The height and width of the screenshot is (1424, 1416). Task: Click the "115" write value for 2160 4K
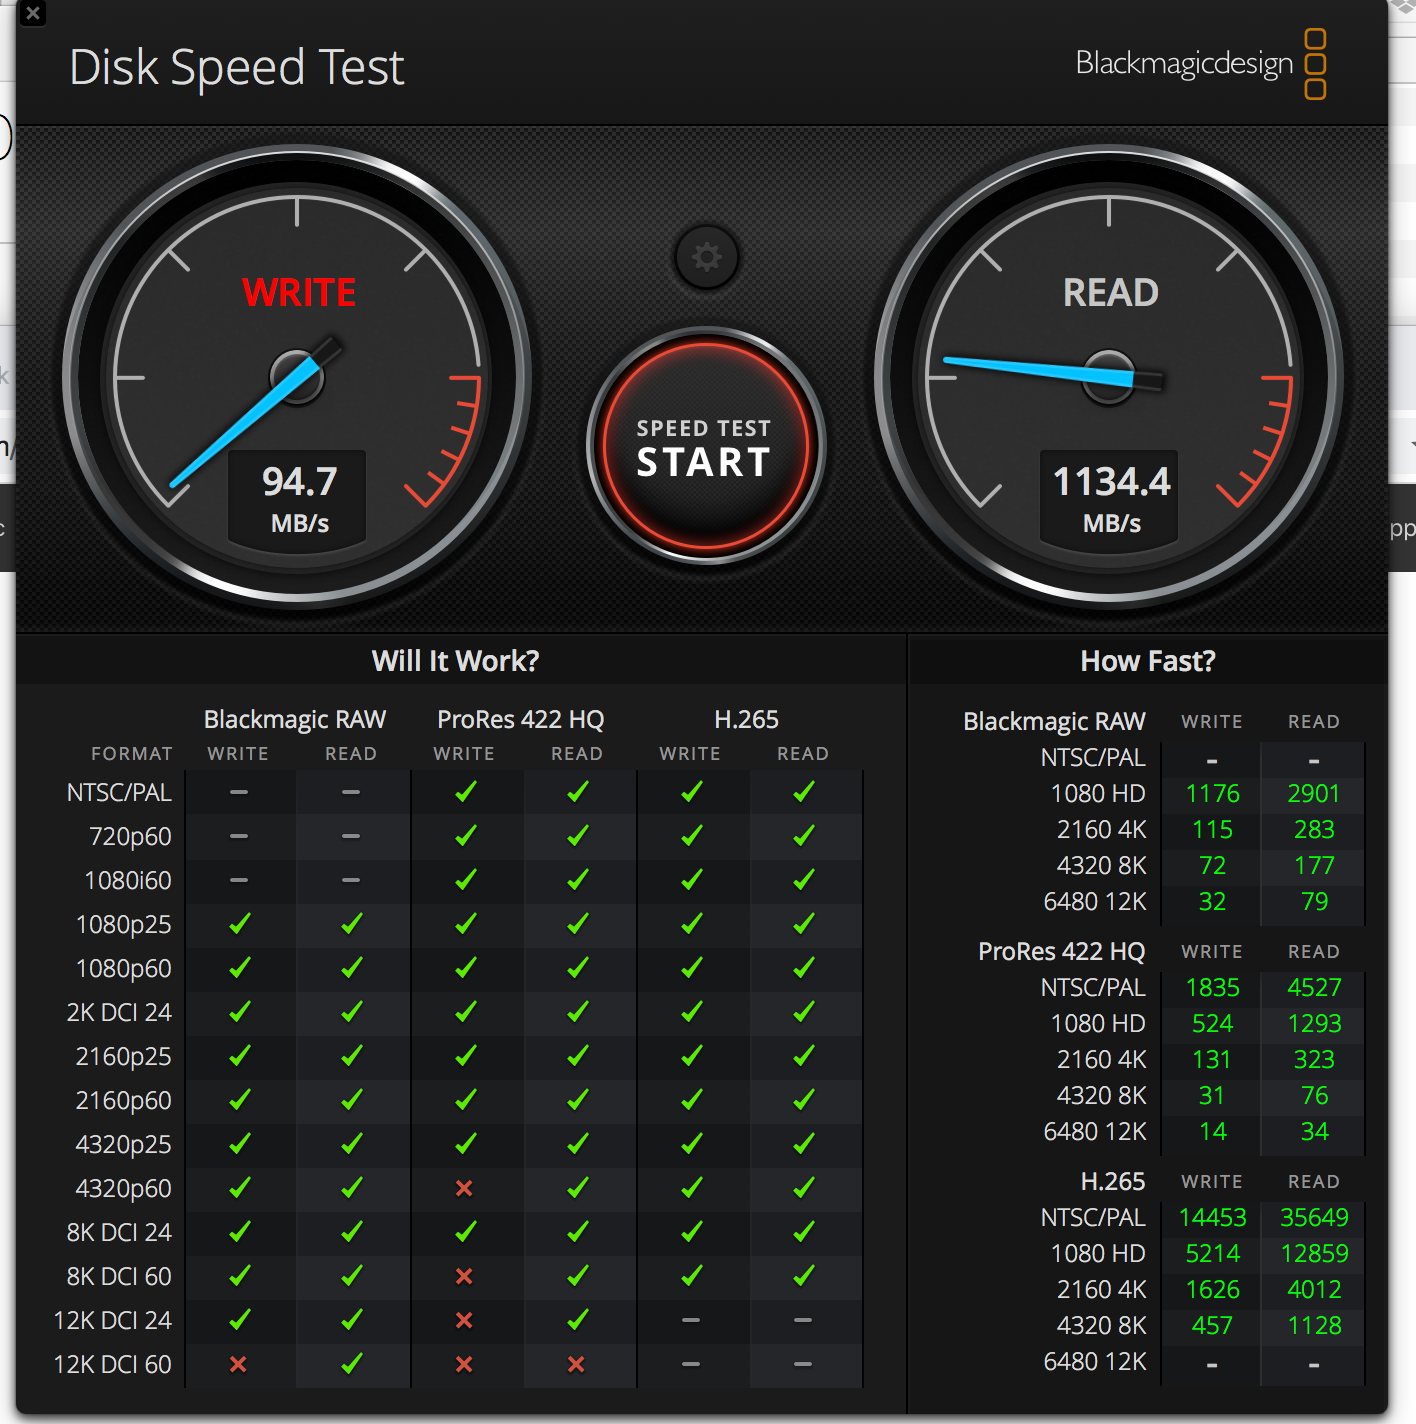pyautogui.click(x=1212, y=830)
